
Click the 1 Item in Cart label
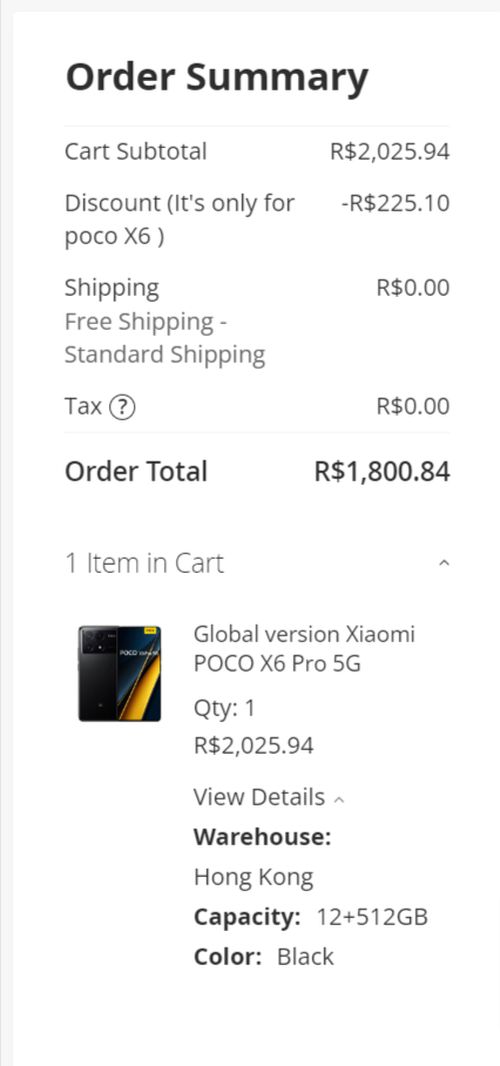click(x=144, y=564)
